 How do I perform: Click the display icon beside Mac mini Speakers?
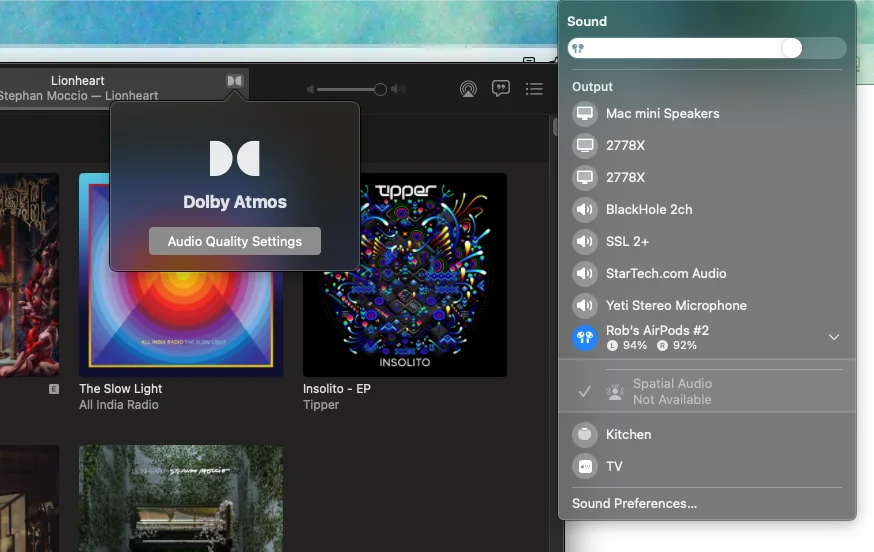click(x=585, y=113)
